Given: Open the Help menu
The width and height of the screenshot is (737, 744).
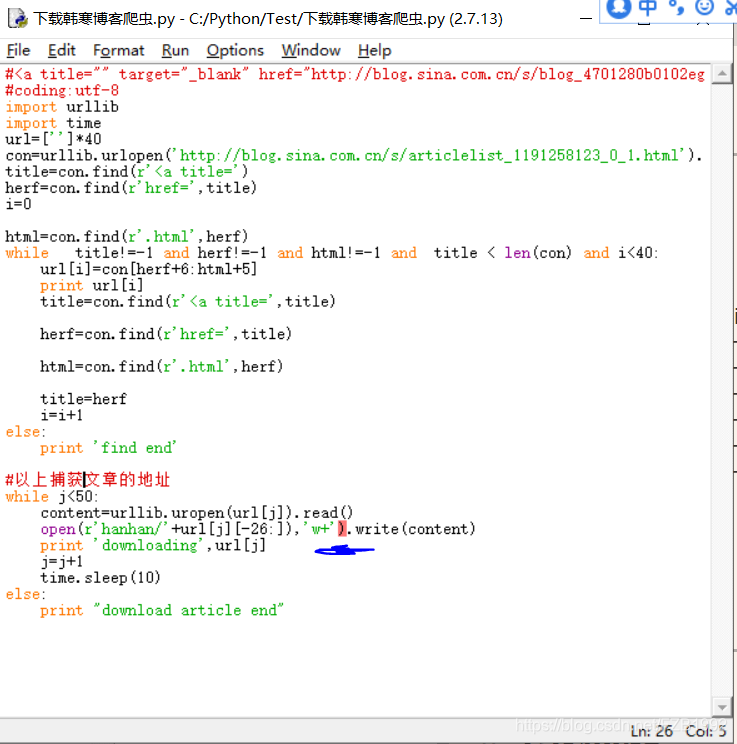Looking at the screenshot, I should (374, 50).
